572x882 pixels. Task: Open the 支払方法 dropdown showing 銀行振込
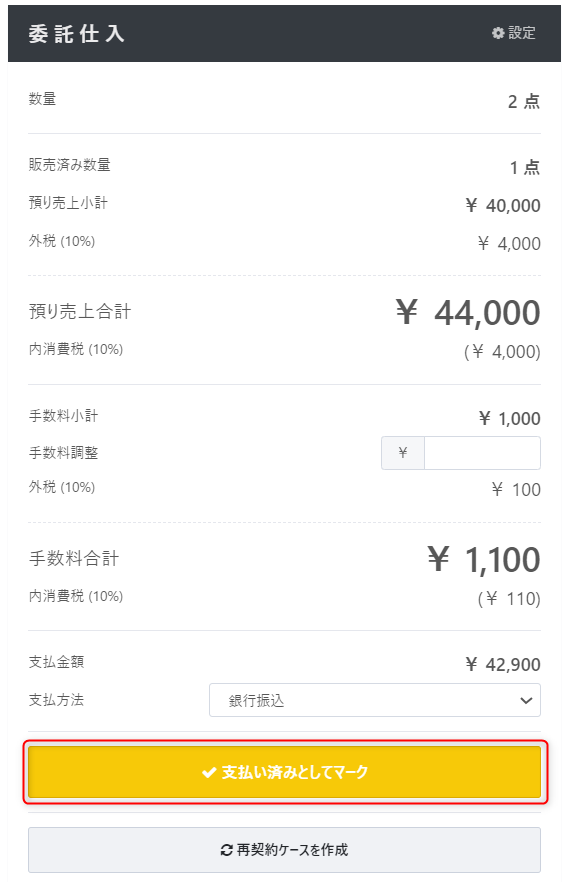(x=375, y=700)
